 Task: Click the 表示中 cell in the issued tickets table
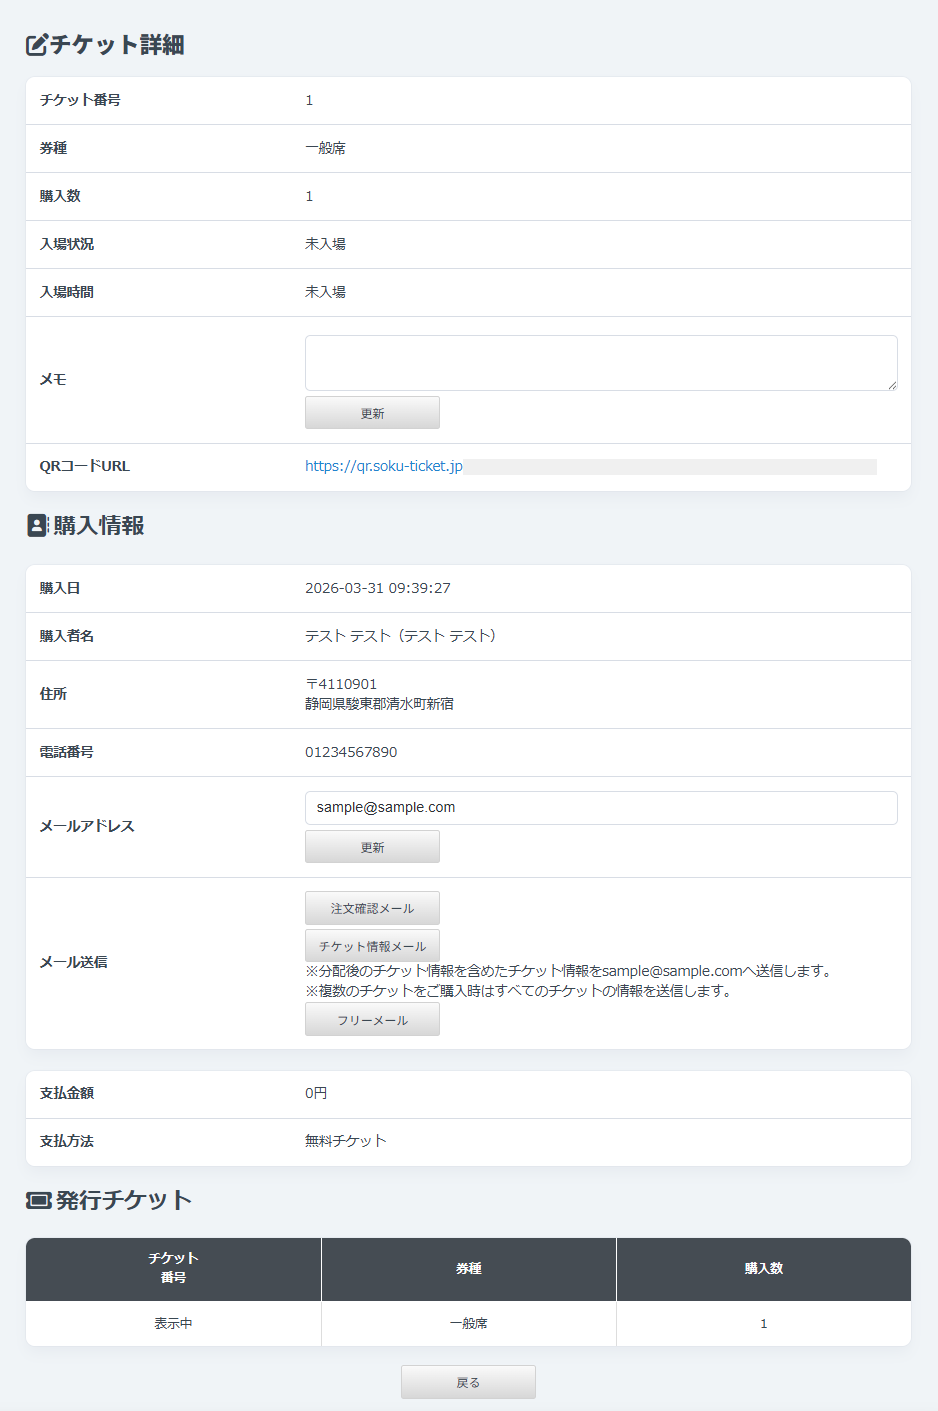click(x=173, y=1323)
